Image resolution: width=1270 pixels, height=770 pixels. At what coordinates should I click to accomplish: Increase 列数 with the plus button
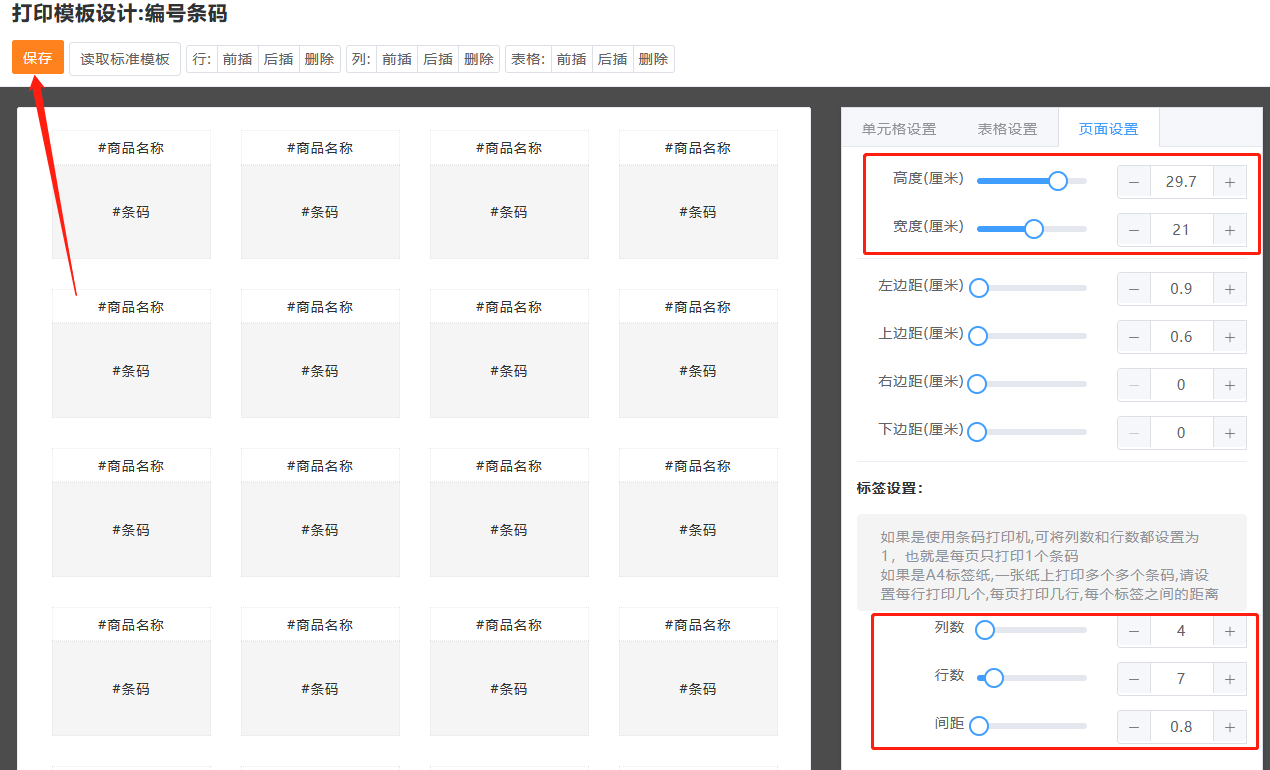pos(1229,631)
